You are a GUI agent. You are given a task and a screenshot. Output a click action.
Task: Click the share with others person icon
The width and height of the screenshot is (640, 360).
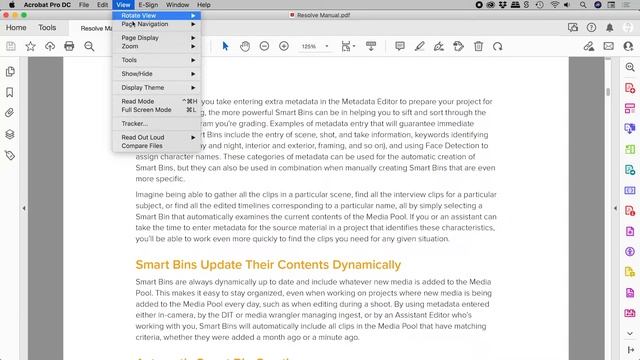point(628,46)
